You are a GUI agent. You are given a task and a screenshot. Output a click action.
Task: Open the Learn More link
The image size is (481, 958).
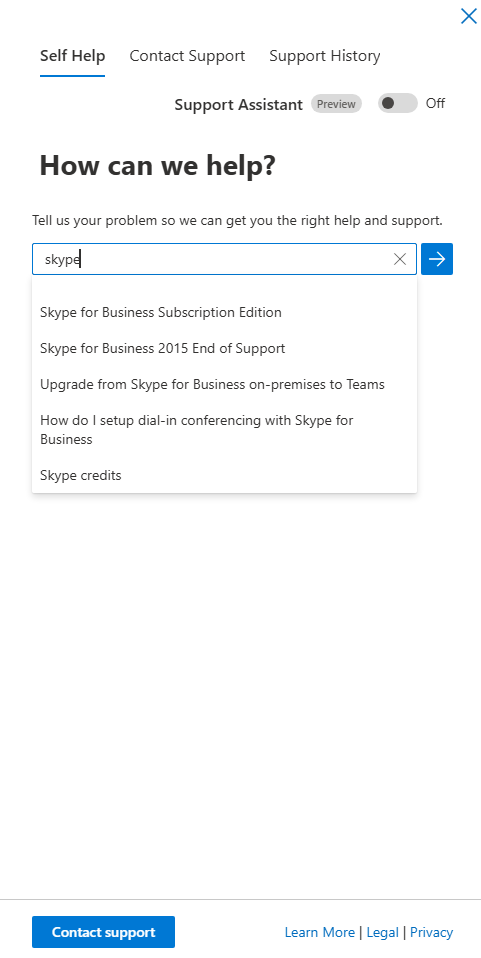point(320,932)
